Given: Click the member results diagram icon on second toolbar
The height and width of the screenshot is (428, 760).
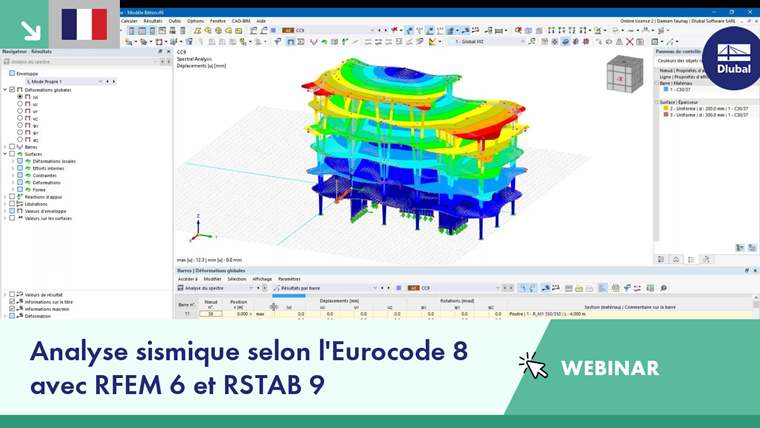Looking at the screenshot, I should 314,42.
